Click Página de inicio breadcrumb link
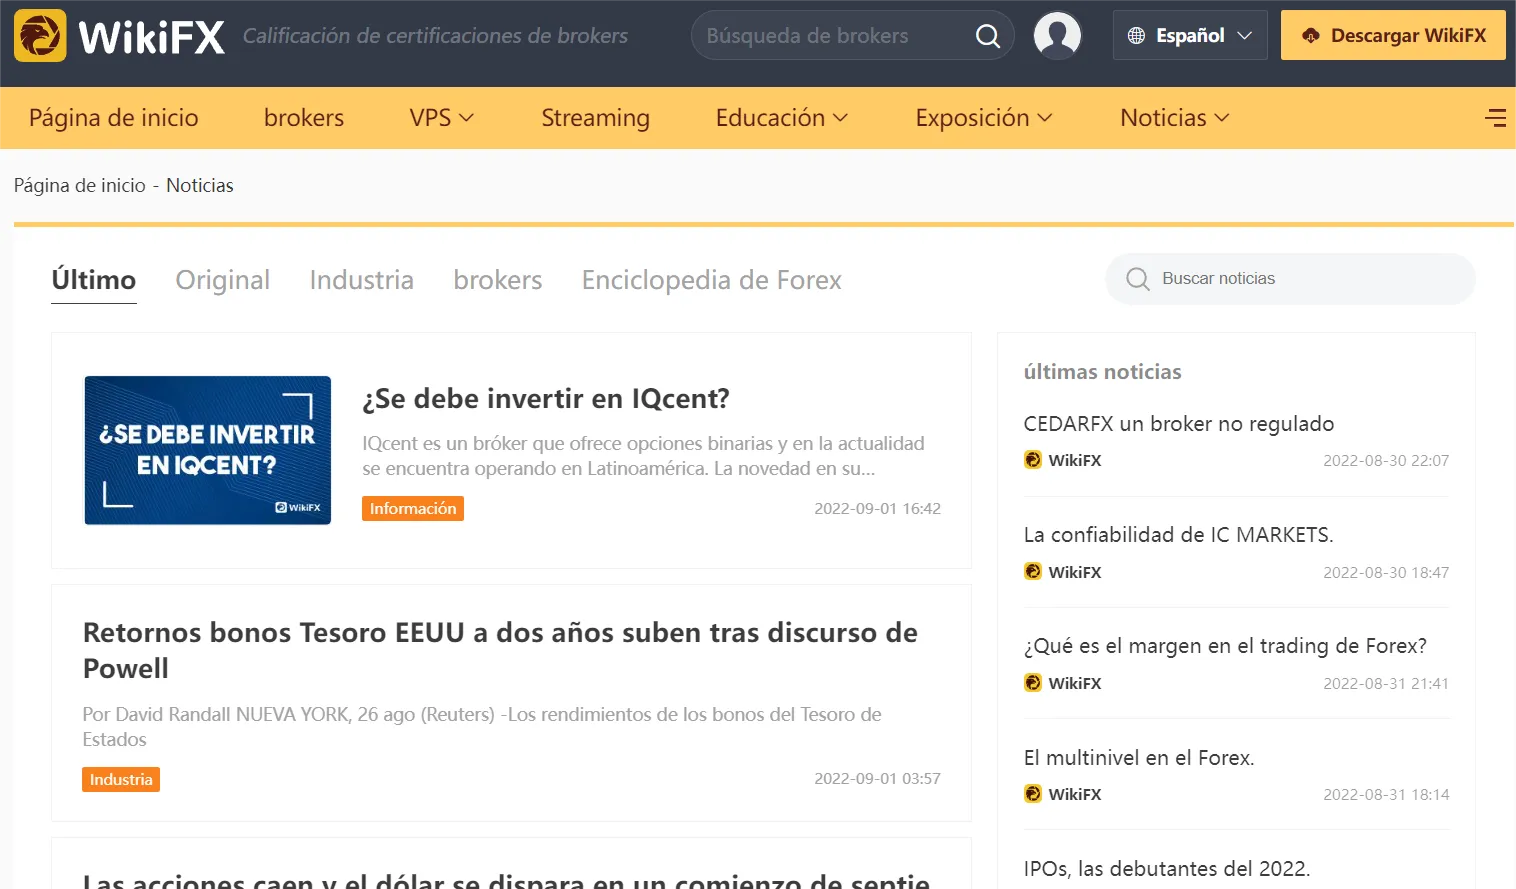The width and height of the screenshot is (1516, 889). click(80, 186)
